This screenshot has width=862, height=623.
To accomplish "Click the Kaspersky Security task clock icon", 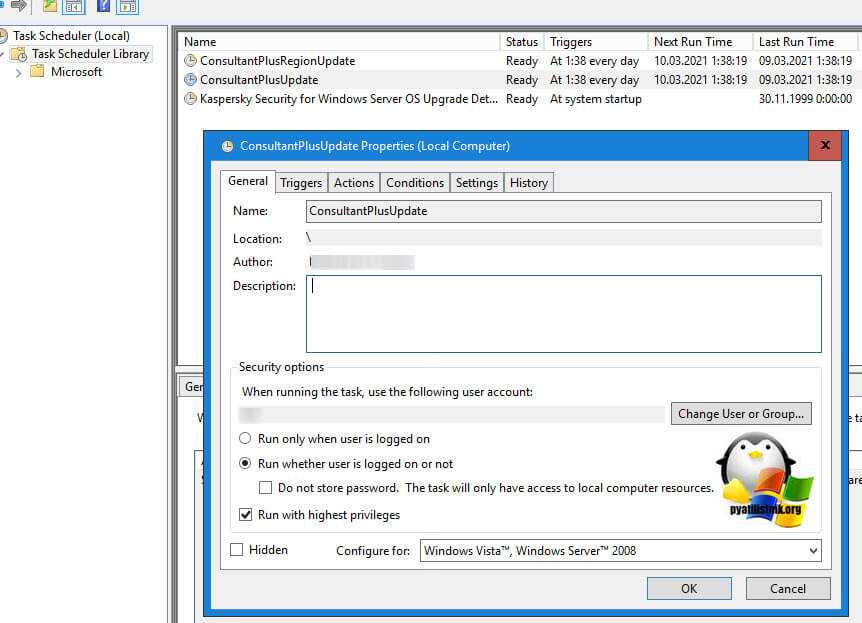I will pyautogui.click(x=191, y=99).
